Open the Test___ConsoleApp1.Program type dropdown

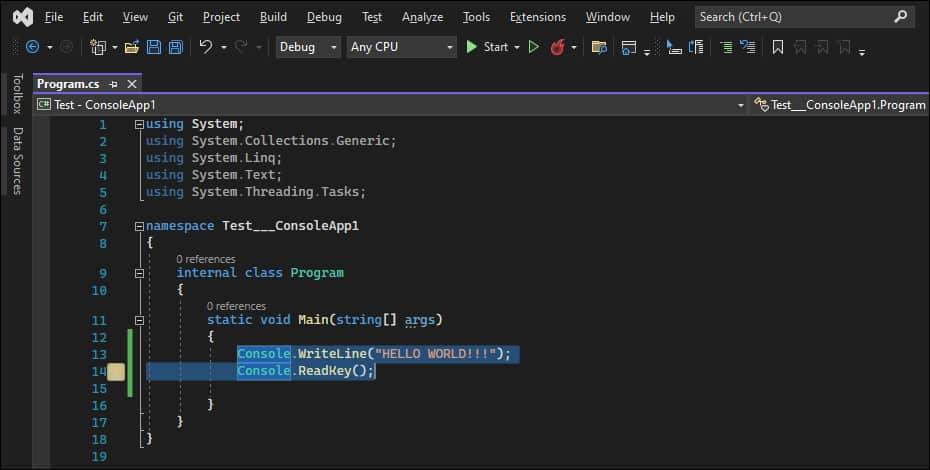click(840, 105)
